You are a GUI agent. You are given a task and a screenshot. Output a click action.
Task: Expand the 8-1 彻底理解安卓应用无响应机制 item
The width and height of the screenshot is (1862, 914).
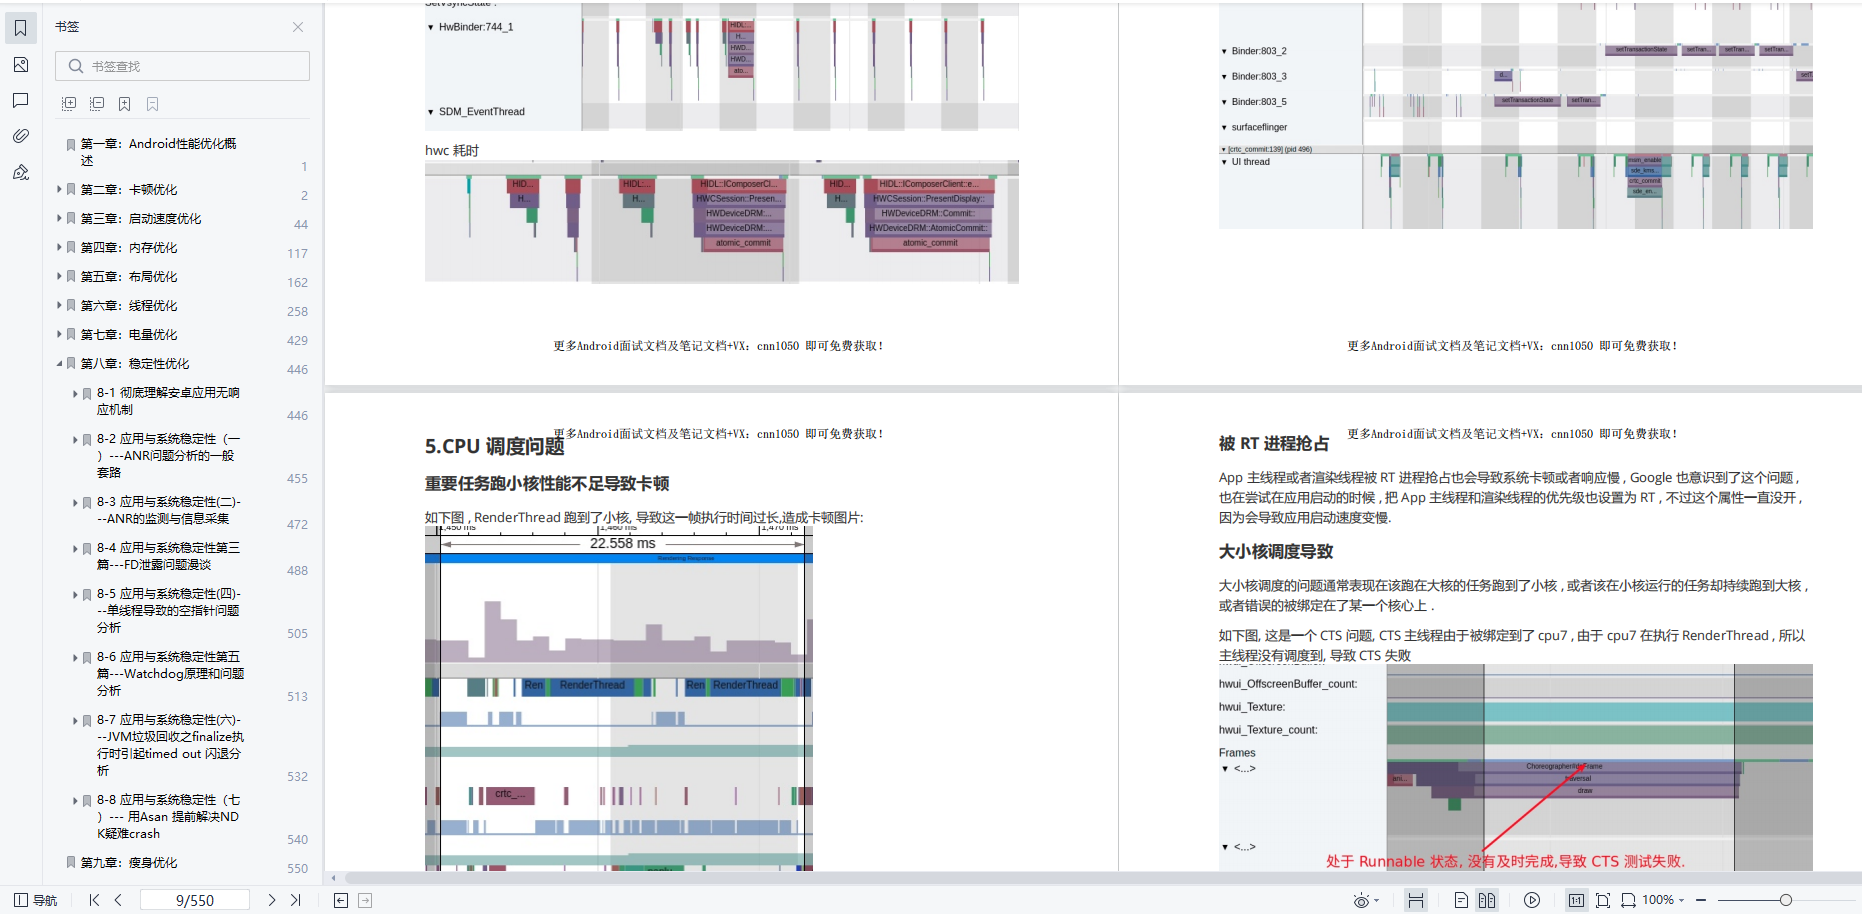point(75,393)
